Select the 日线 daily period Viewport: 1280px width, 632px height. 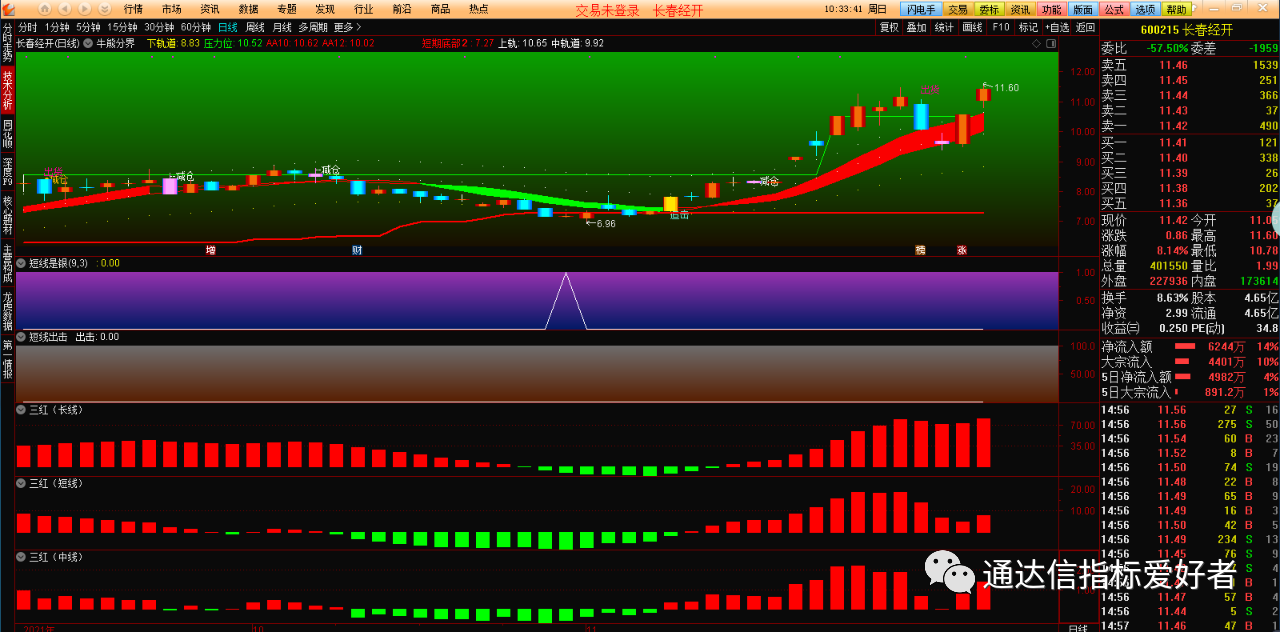coord(228,27)
